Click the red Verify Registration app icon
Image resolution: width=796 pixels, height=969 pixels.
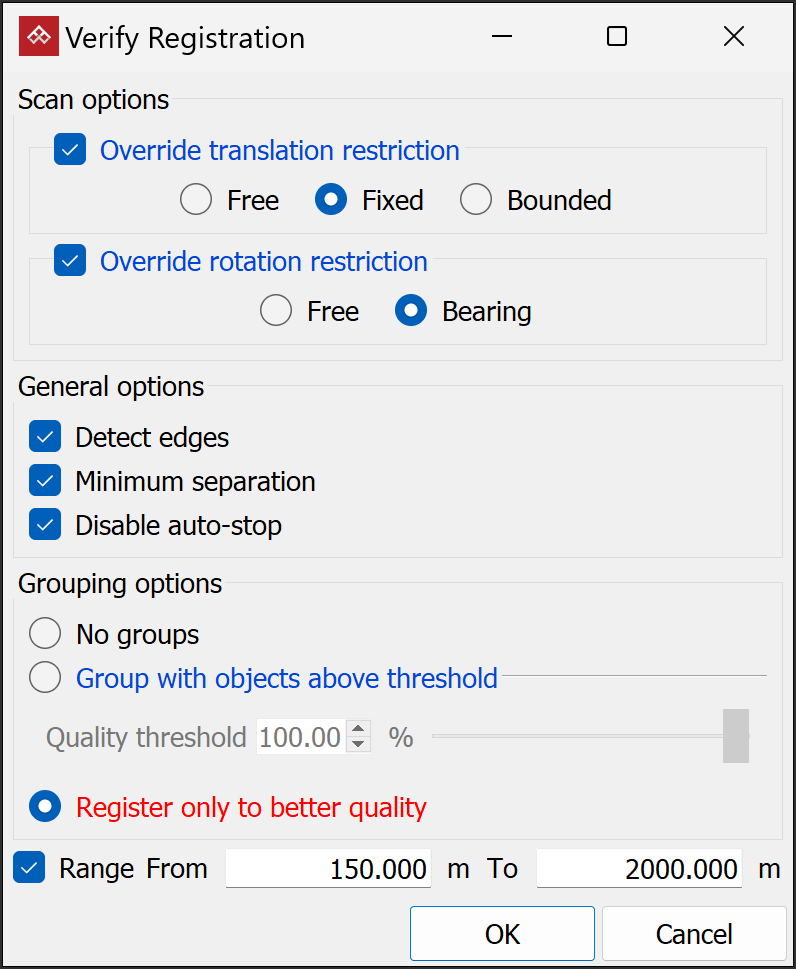click(x=39, y=37)
